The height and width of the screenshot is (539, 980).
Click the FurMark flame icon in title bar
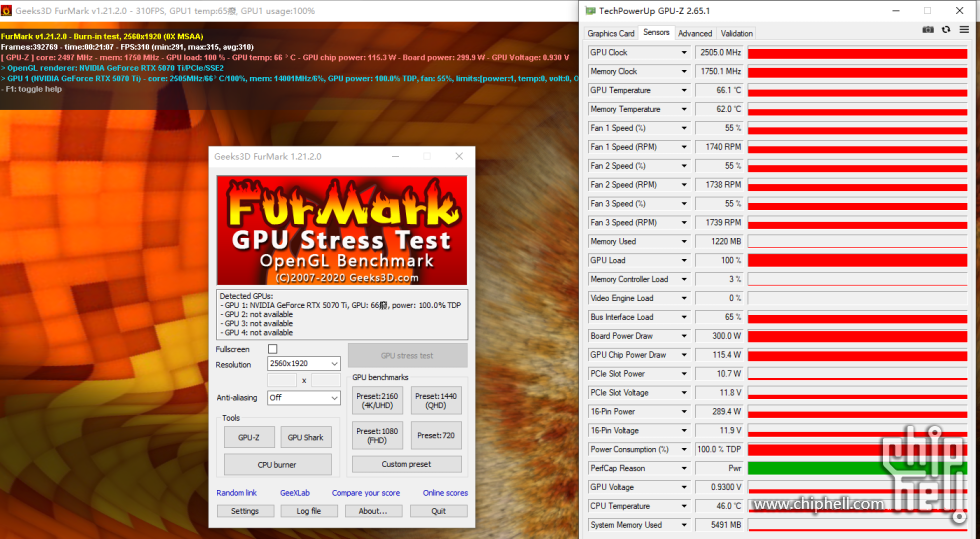click(6, 11)
